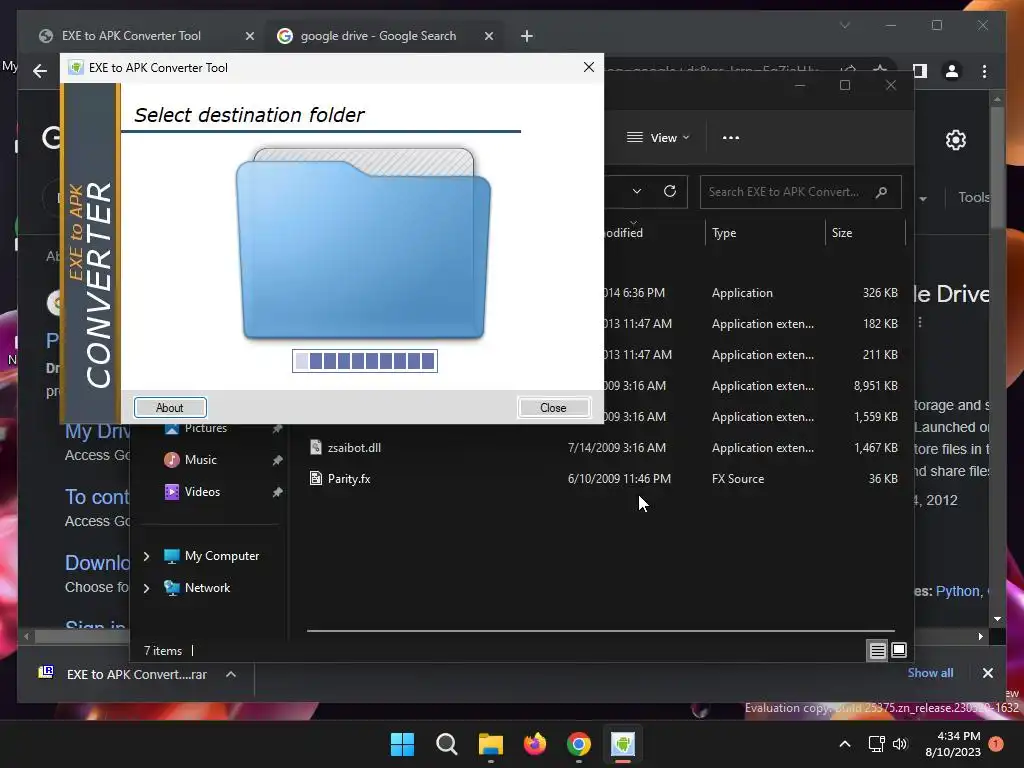This screenshot has width=1024, height=768.
Task: Click the About button in converter dialog
Action: coord(170,408)
